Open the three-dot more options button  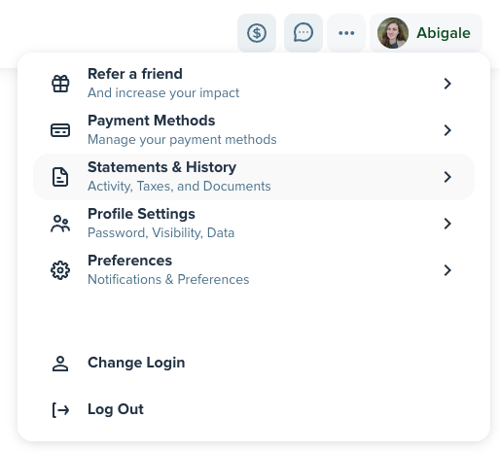click(346, 33)
